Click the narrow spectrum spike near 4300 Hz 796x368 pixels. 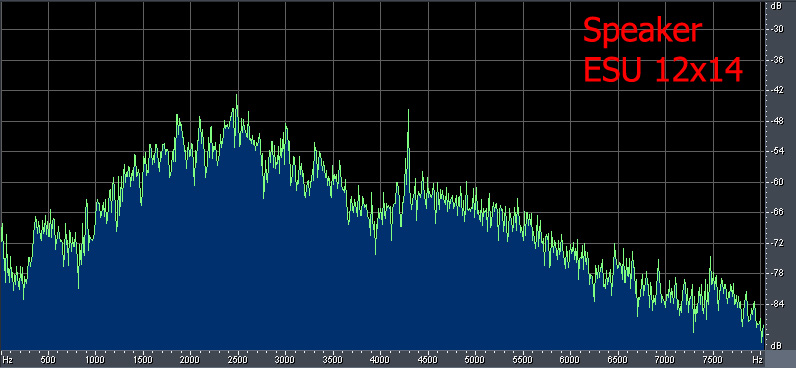click(x=408, y=147)
